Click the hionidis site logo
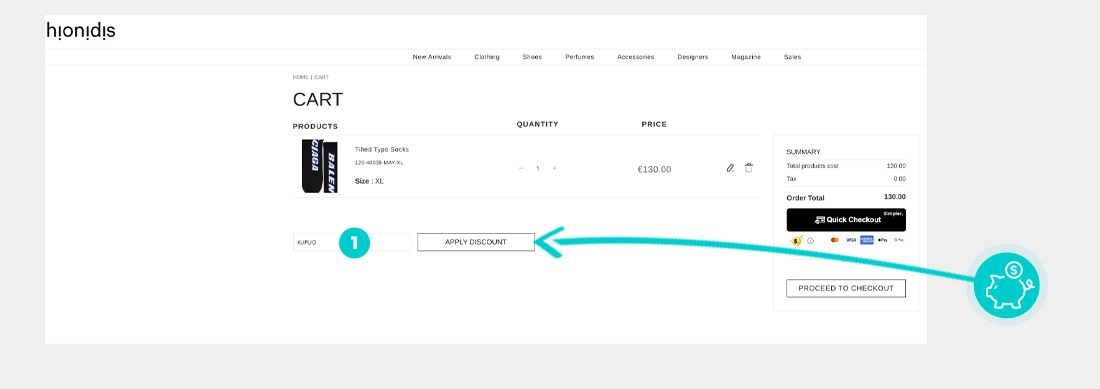 point(81,31)
